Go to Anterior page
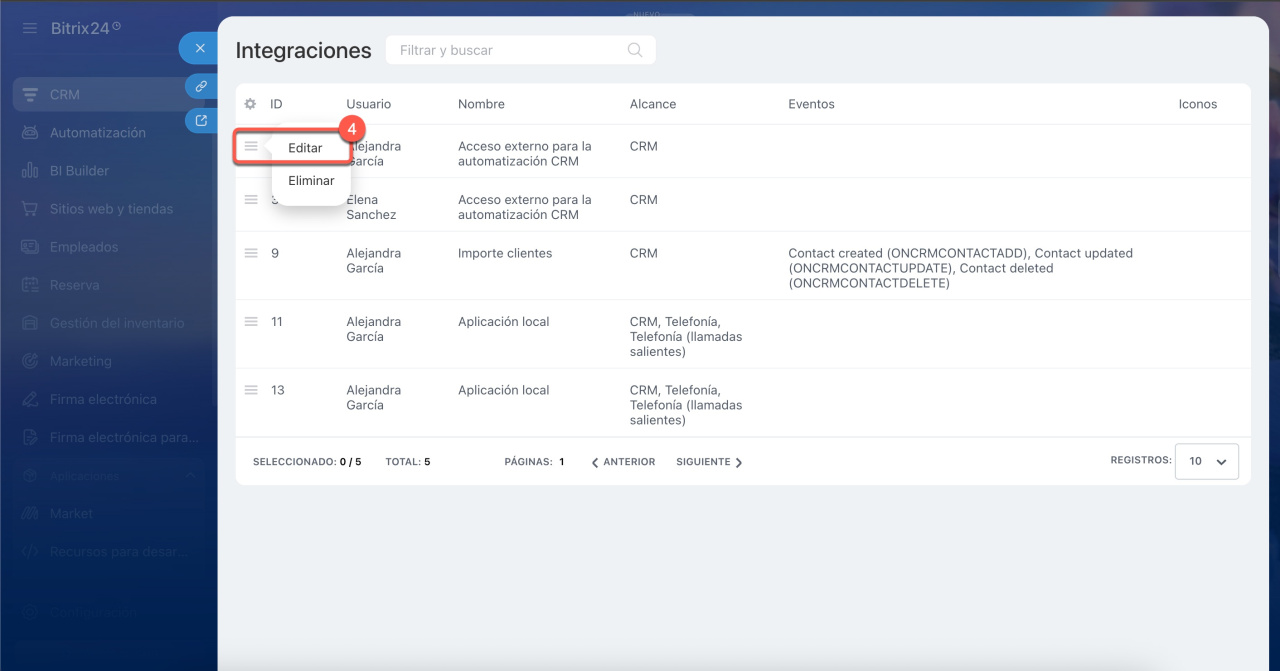The width and height of the screenshot is (1280, 671). pyautogui.click(x=623, y=462)
